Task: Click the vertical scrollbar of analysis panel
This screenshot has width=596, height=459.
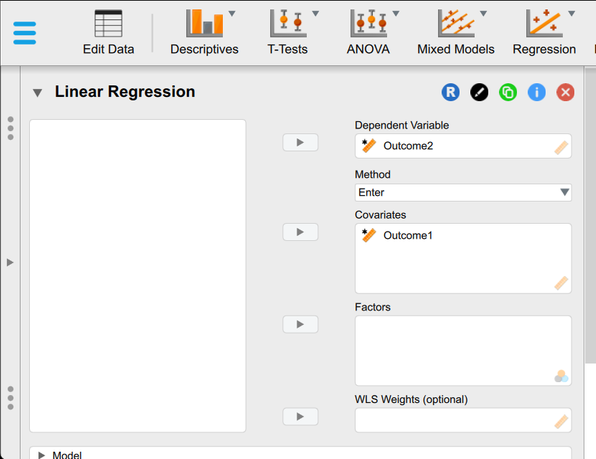Action: [590, 215]
